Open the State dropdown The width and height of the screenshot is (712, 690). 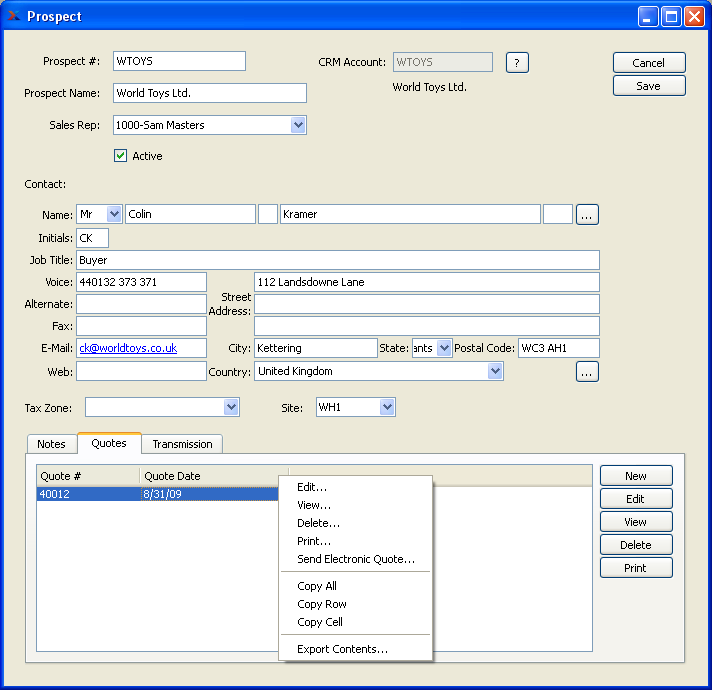pyautogui.click(x=445, y=348)
